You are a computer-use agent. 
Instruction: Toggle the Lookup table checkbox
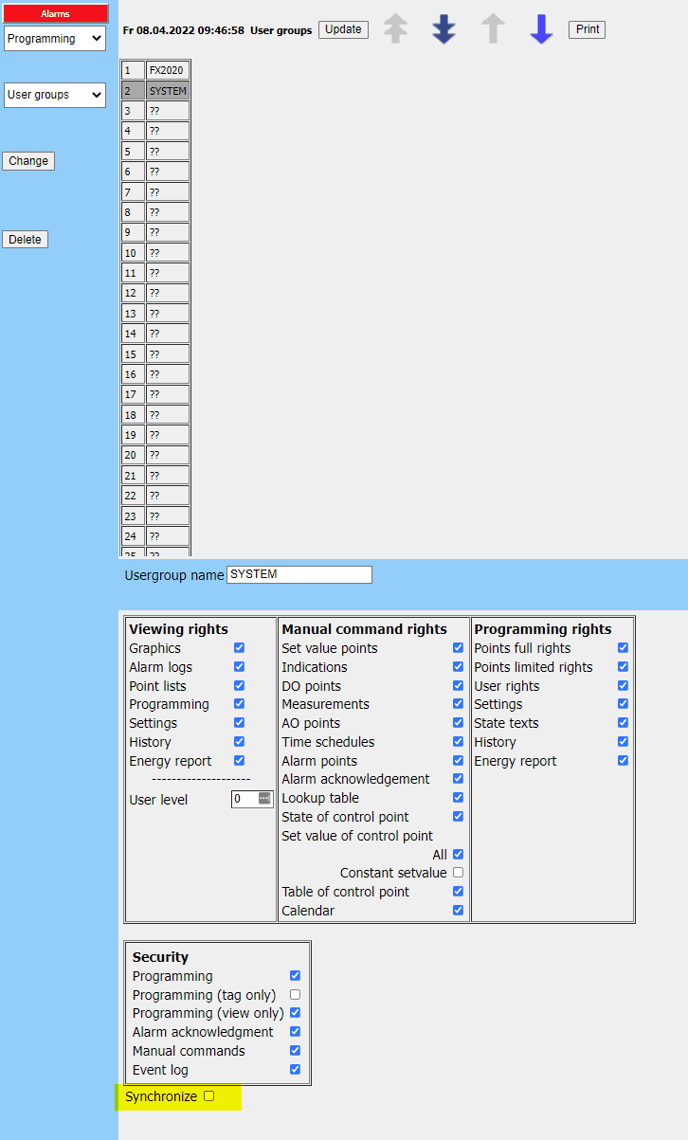[458, 797]
